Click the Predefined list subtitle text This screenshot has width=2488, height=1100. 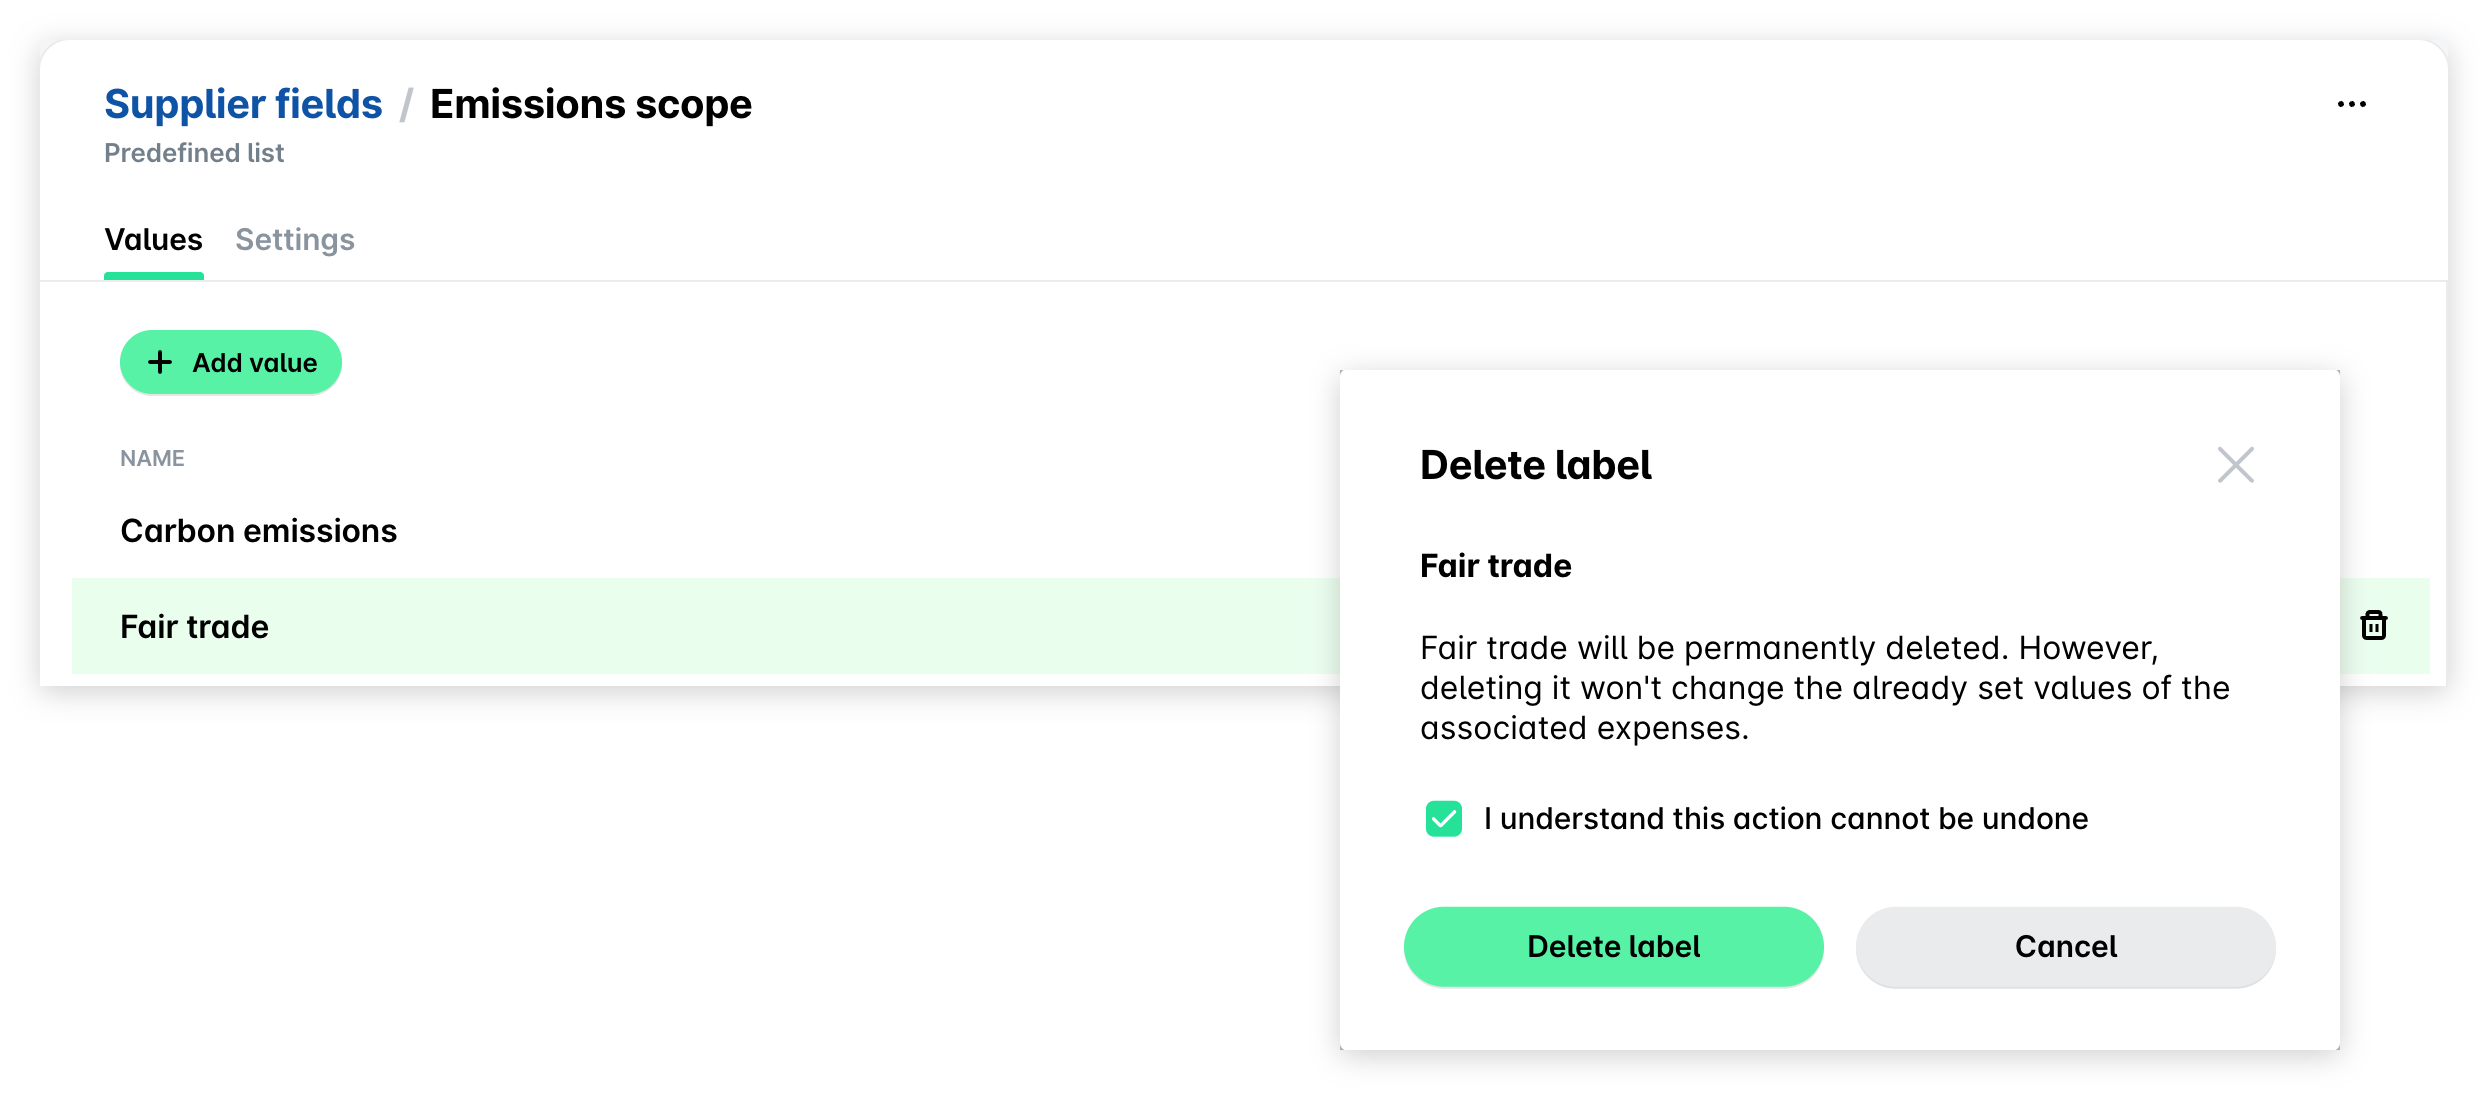(x=194, y=153)
